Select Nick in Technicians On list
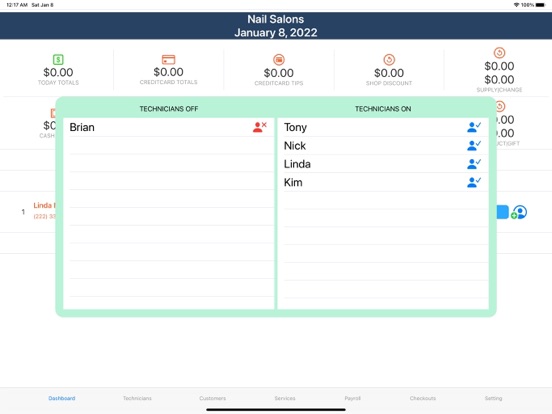Screen dimensions: 552x414 (383, 145)
